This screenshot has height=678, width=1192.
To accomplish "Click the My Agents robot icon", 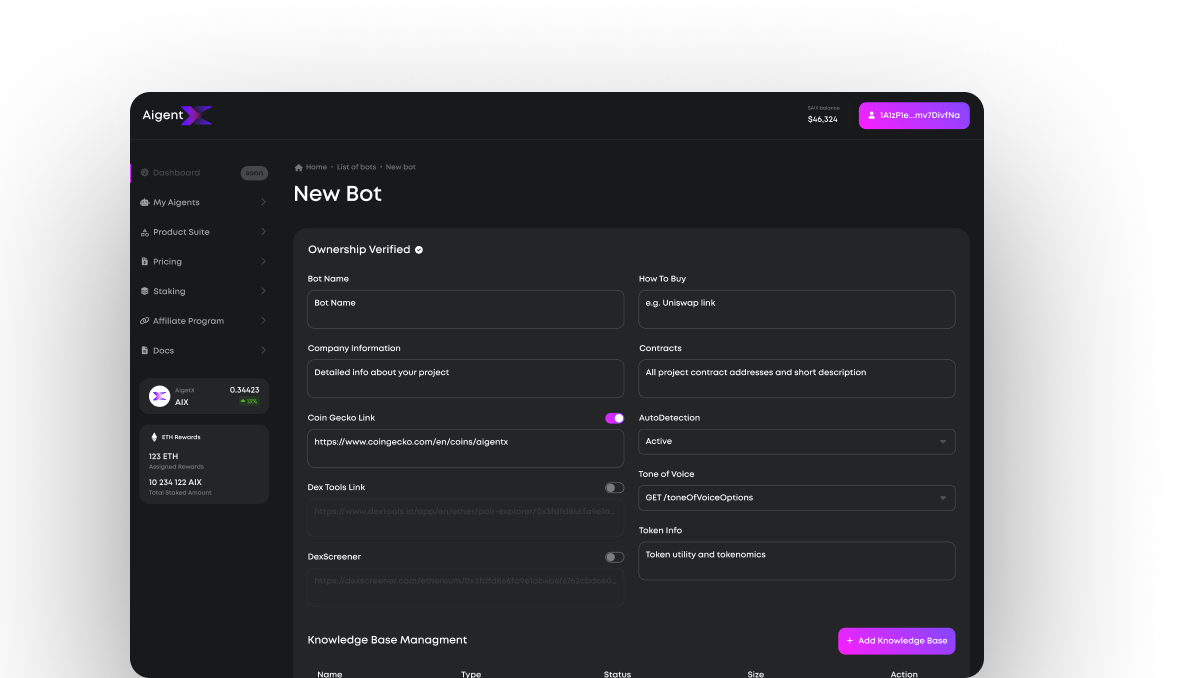I will click(145, 202).
